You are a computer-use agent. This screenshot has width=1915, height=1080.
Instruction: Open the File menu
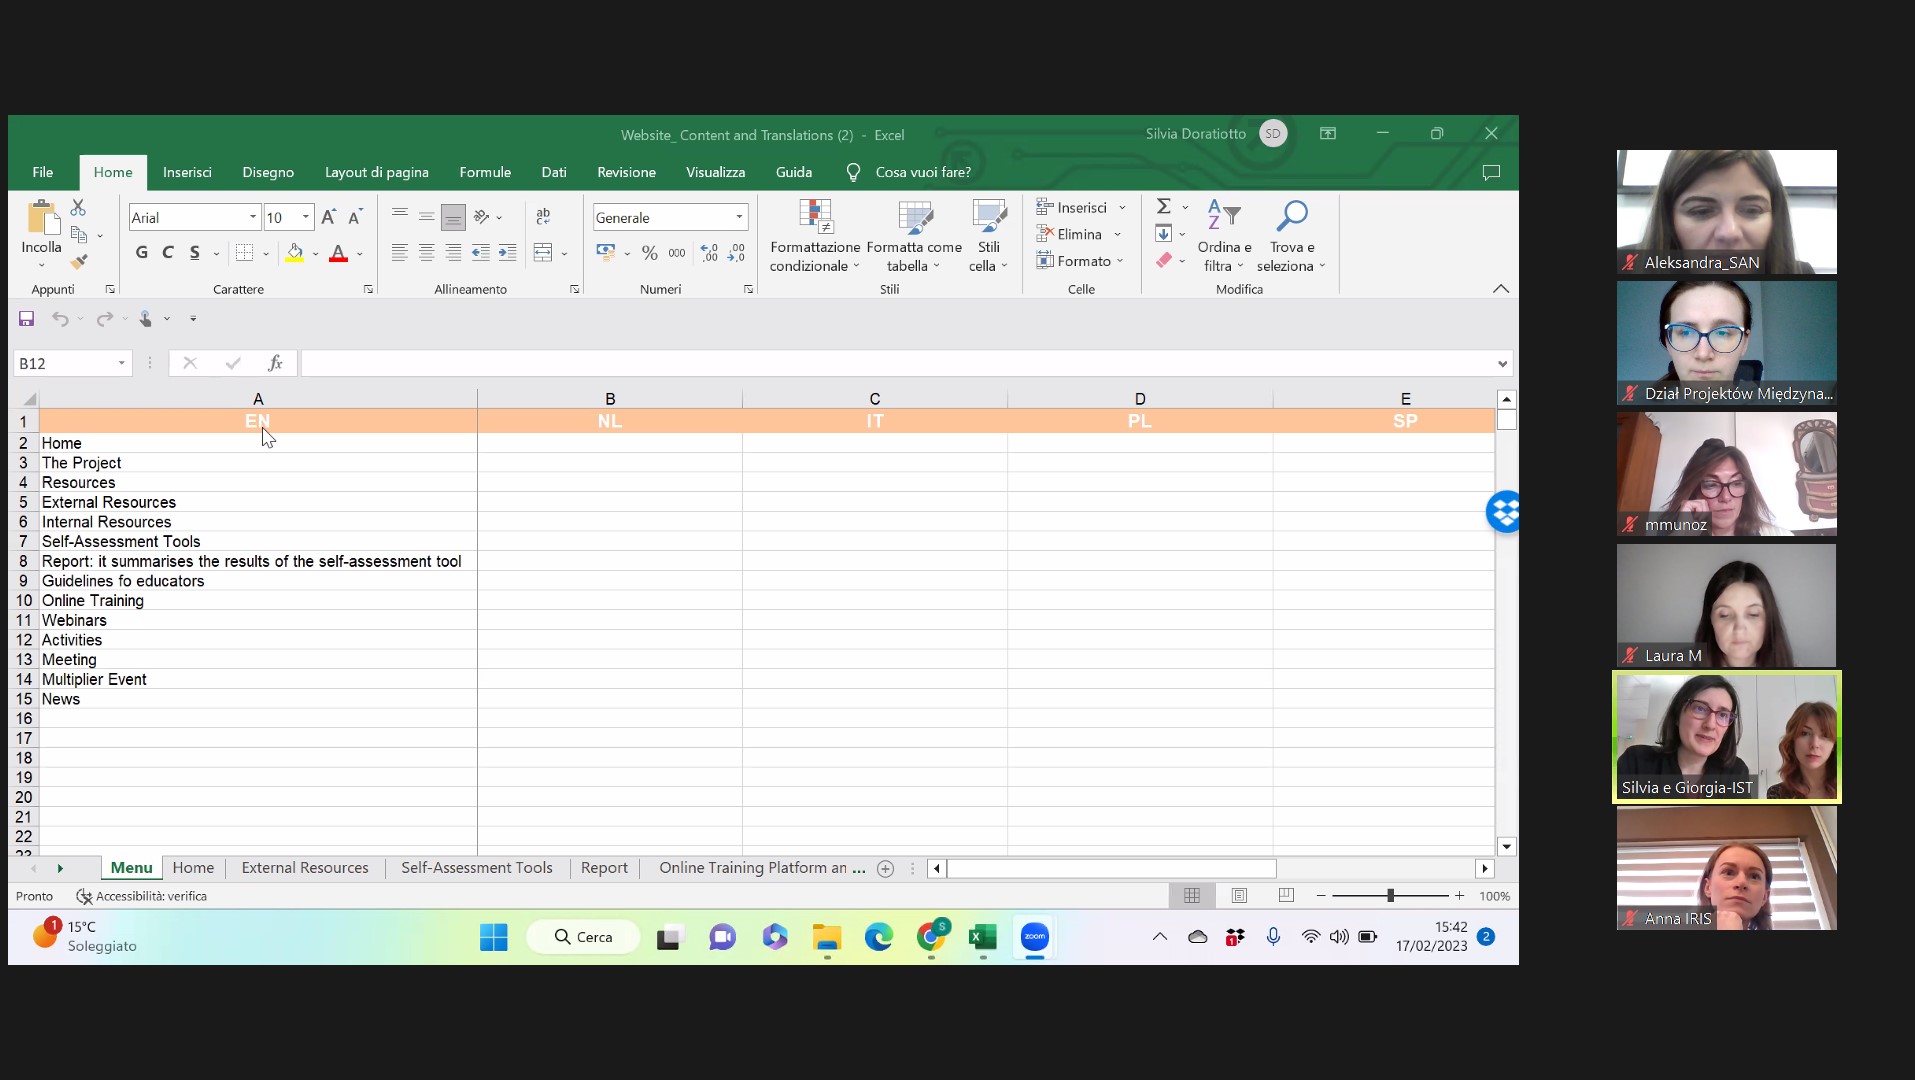pos(42,172)
